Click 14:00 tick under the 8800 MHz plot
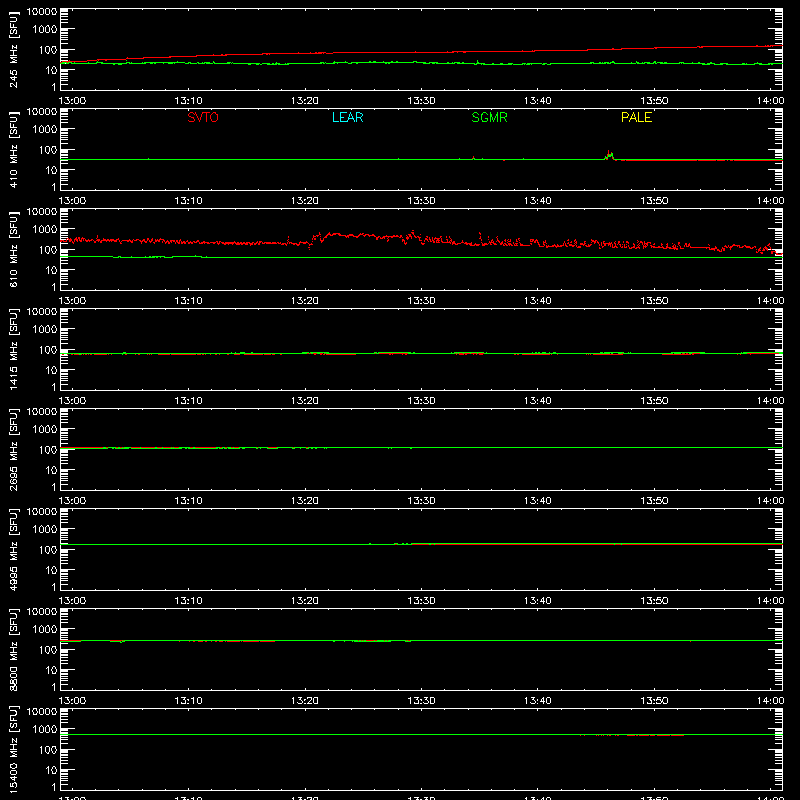The width and height of the screenshot is (800, 800). click(770, 701)
